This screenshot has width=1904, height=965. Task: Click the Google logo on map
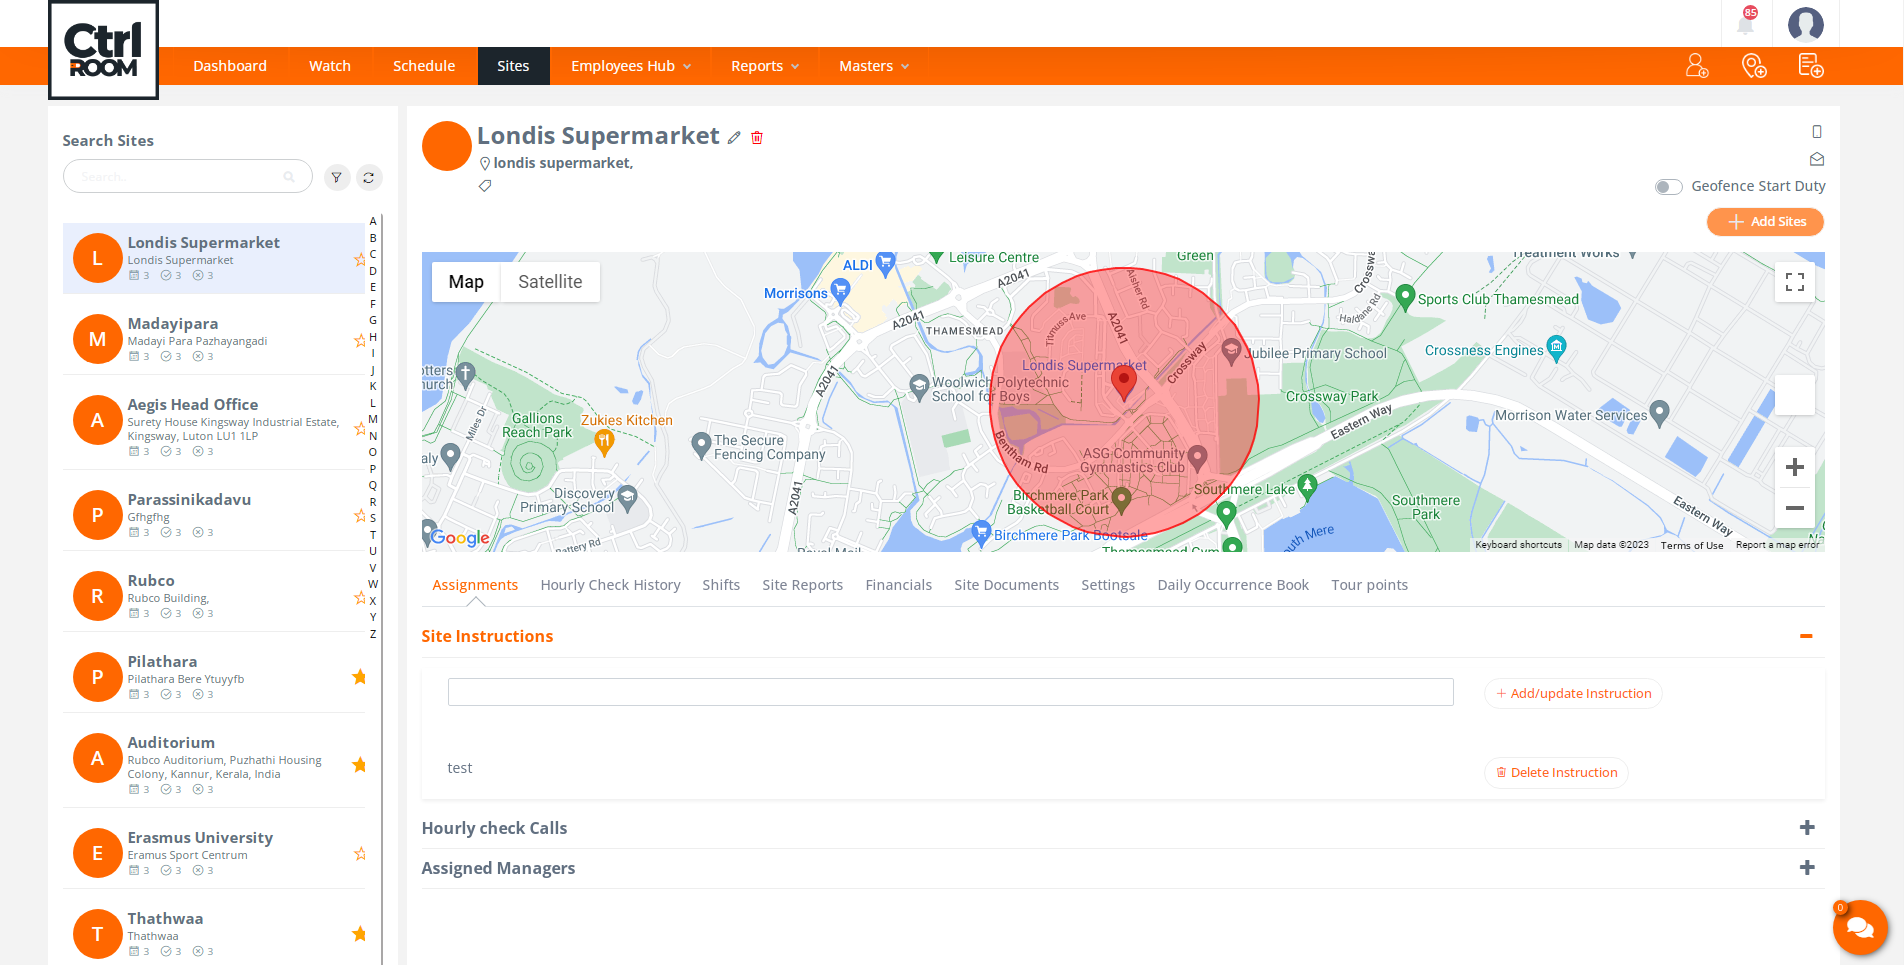point(460,538)
